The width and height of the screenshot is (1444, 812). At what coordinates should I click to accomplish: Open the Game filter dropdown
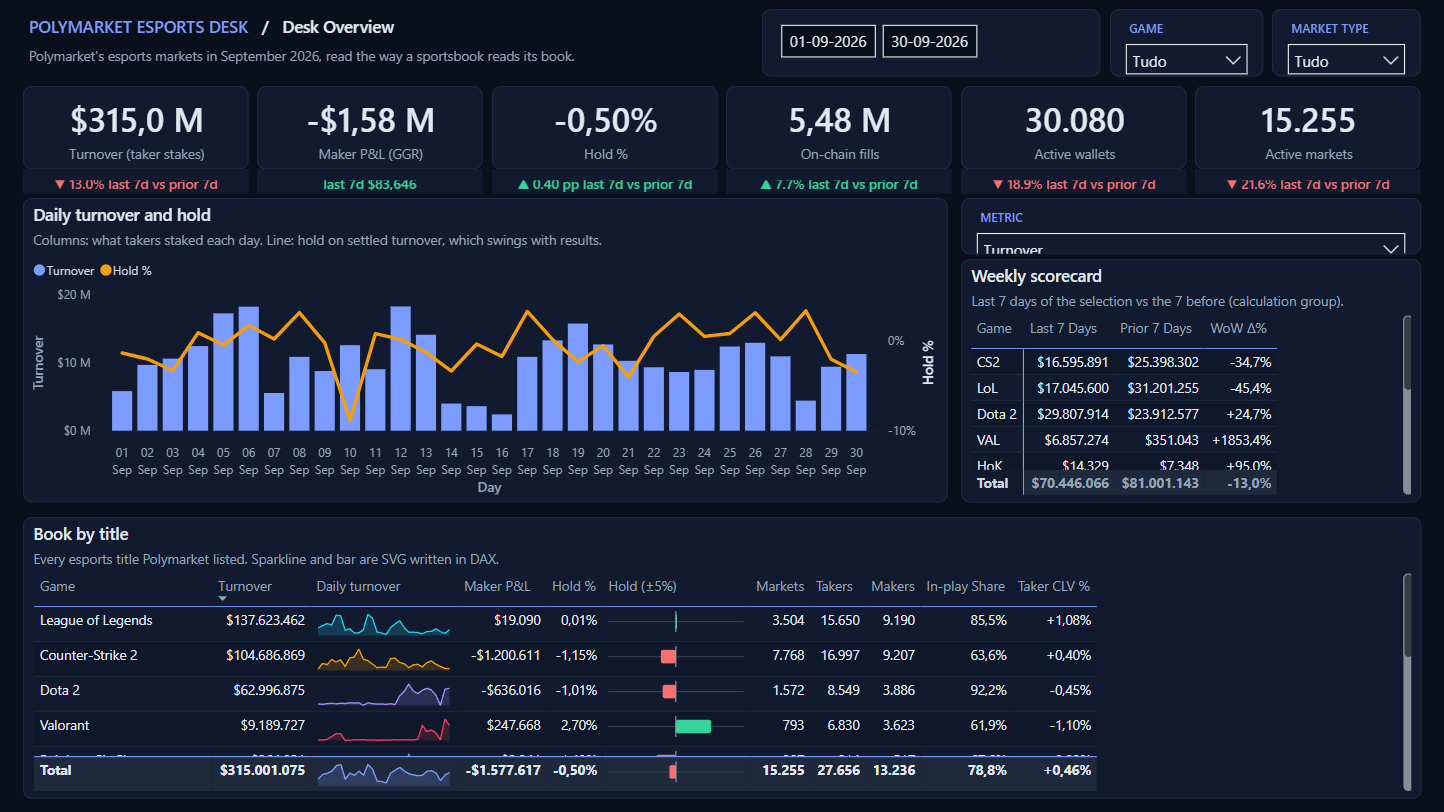1186,61
